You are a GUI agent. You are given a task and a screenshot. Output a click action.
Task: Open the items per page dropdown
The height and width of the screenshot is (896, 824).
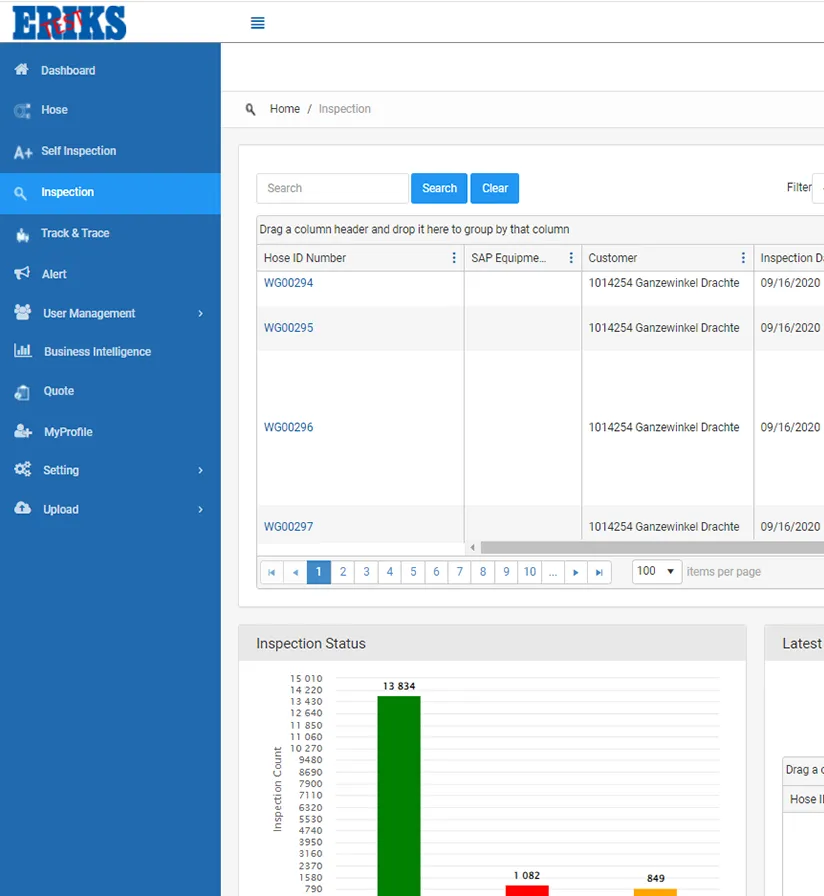click(657, 571)
